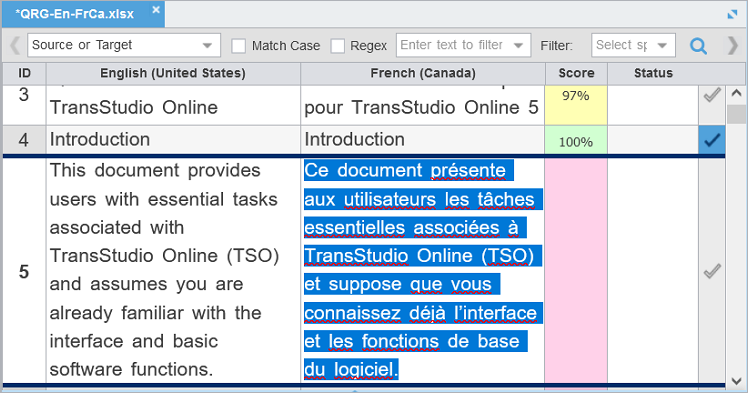Toggle the confirm checkmark for segment 3
The image size is (748, 393).
tap(712, 94)
